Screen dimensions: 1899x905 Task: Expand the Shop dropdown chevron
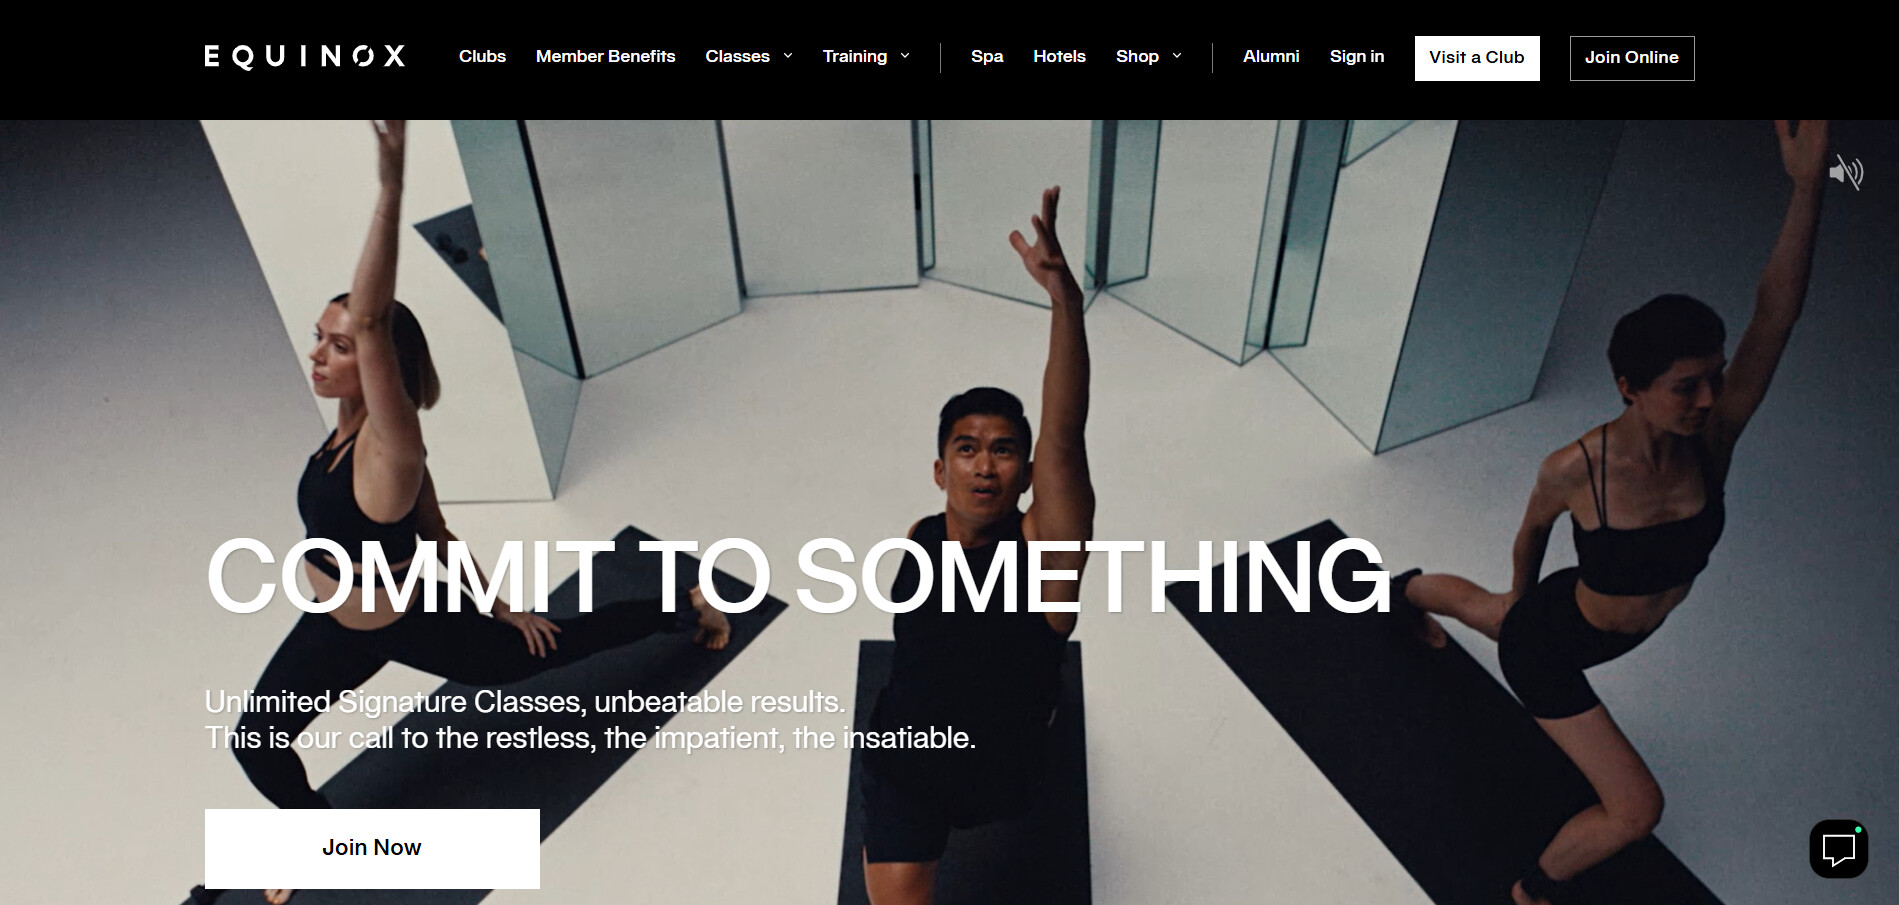1177,56
